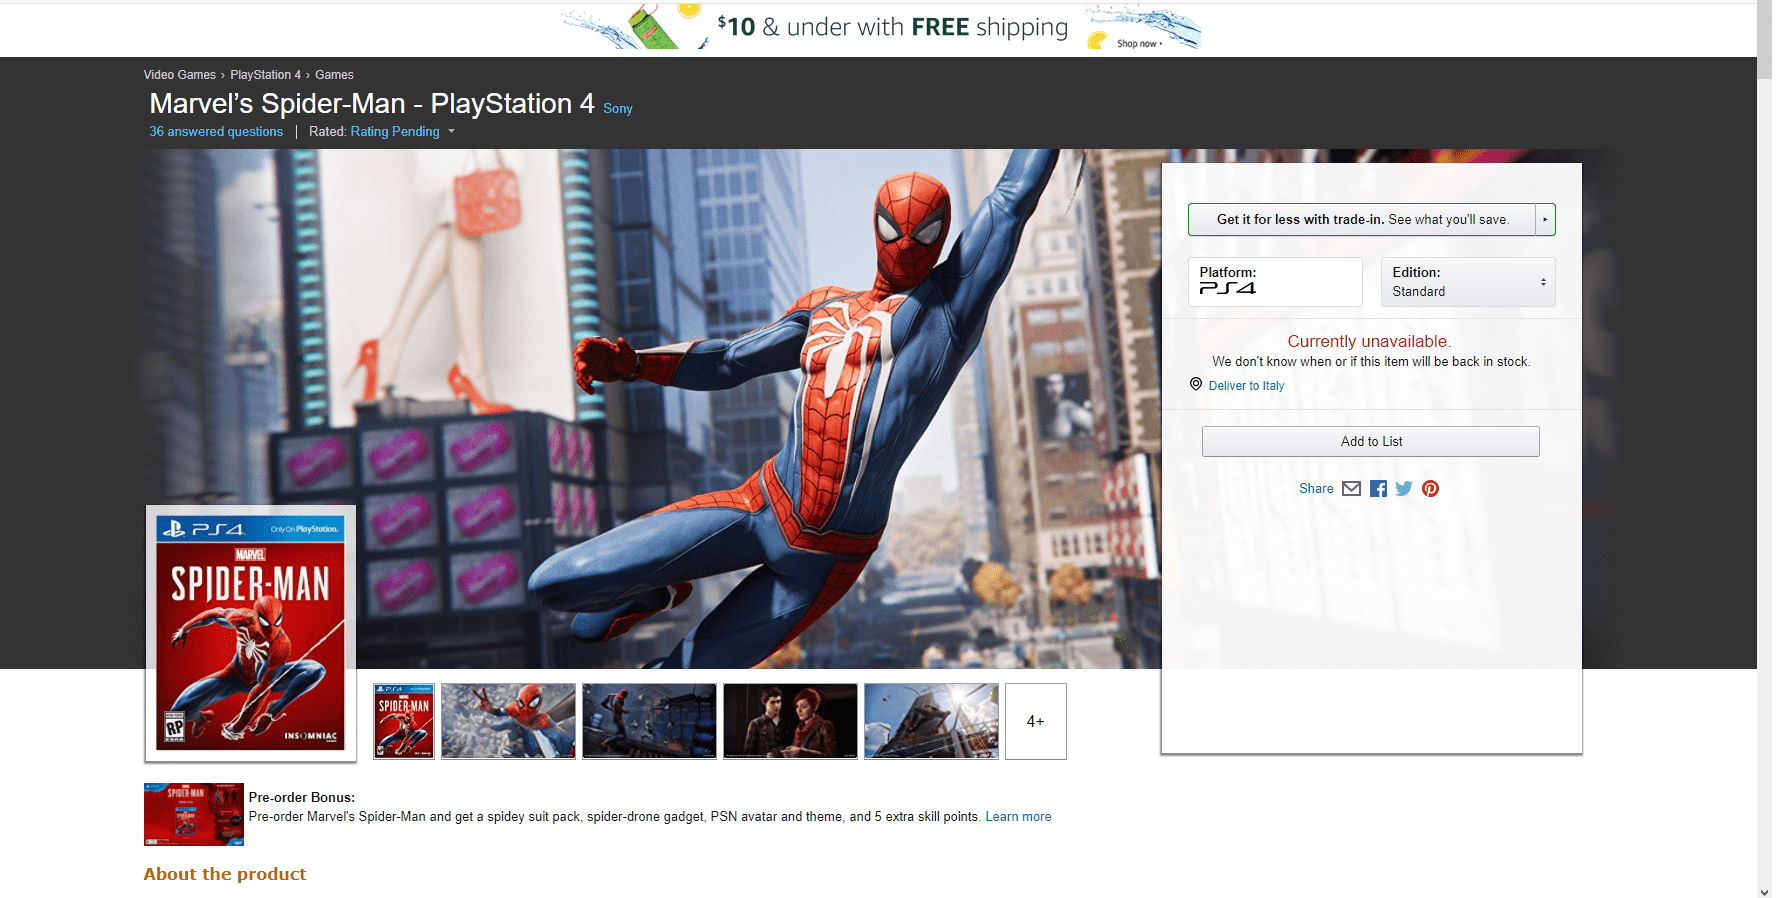Click the About the product heading
Viewport: 1776px width, 898px height.
pos(225,874)
